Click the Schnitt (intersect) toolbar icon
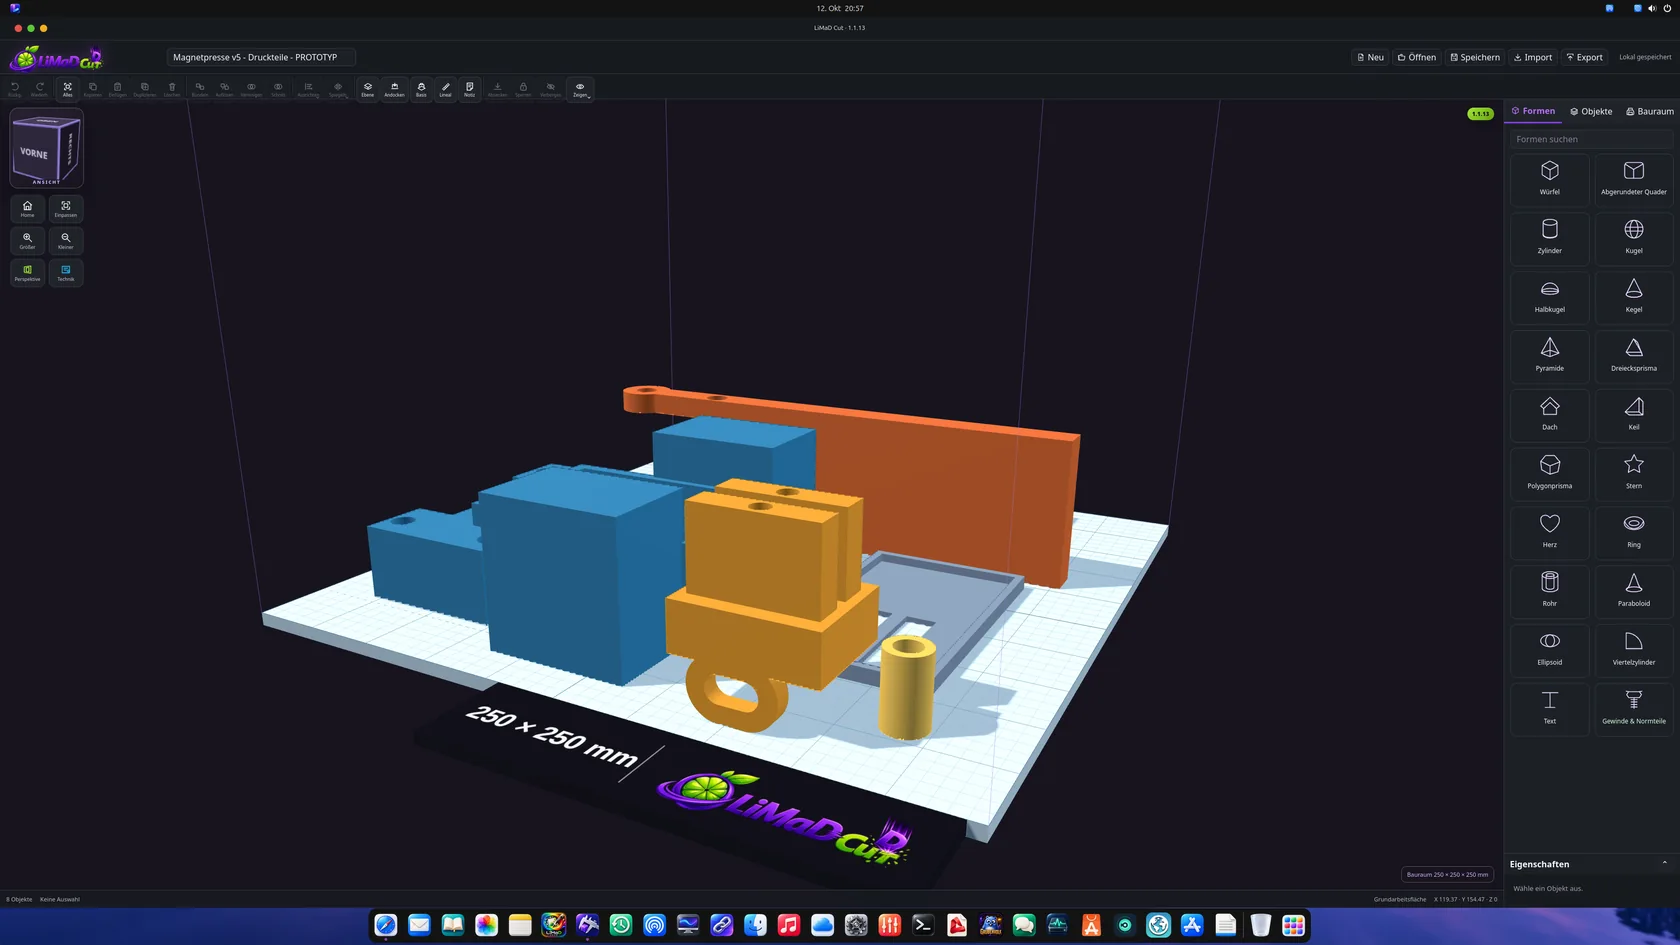Image resolution: width=1680 pixels, height=945 pixels. pyautogui.click(x=278, y=89)
